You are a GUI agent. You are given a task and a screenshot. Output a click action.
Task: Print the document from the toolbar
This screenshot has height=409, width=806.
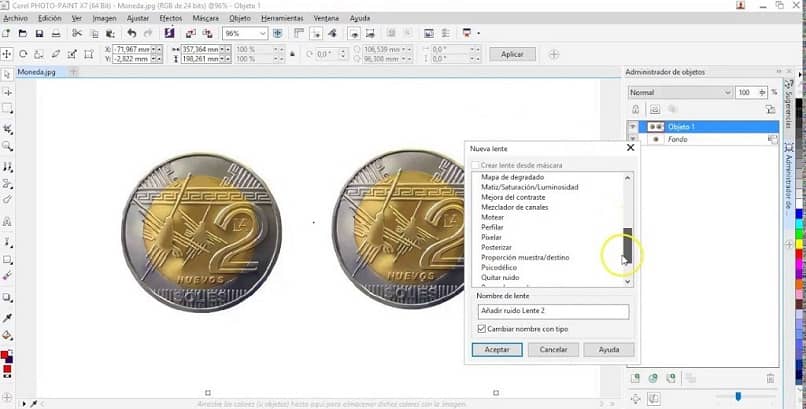[x=56, y=33]
